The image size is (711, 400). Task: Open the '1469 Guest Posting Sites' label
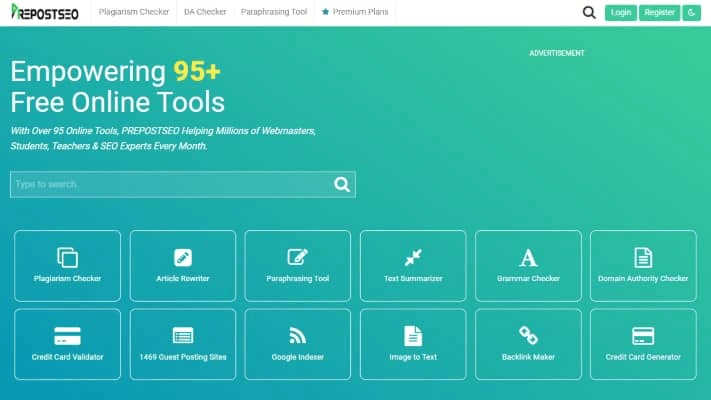(x=183, y=357)
